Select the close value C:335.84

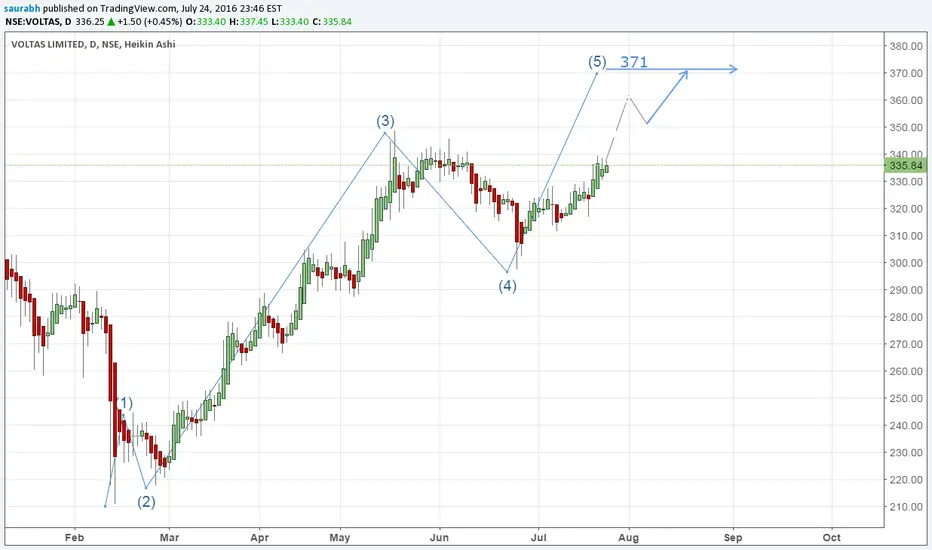(332, 21)
